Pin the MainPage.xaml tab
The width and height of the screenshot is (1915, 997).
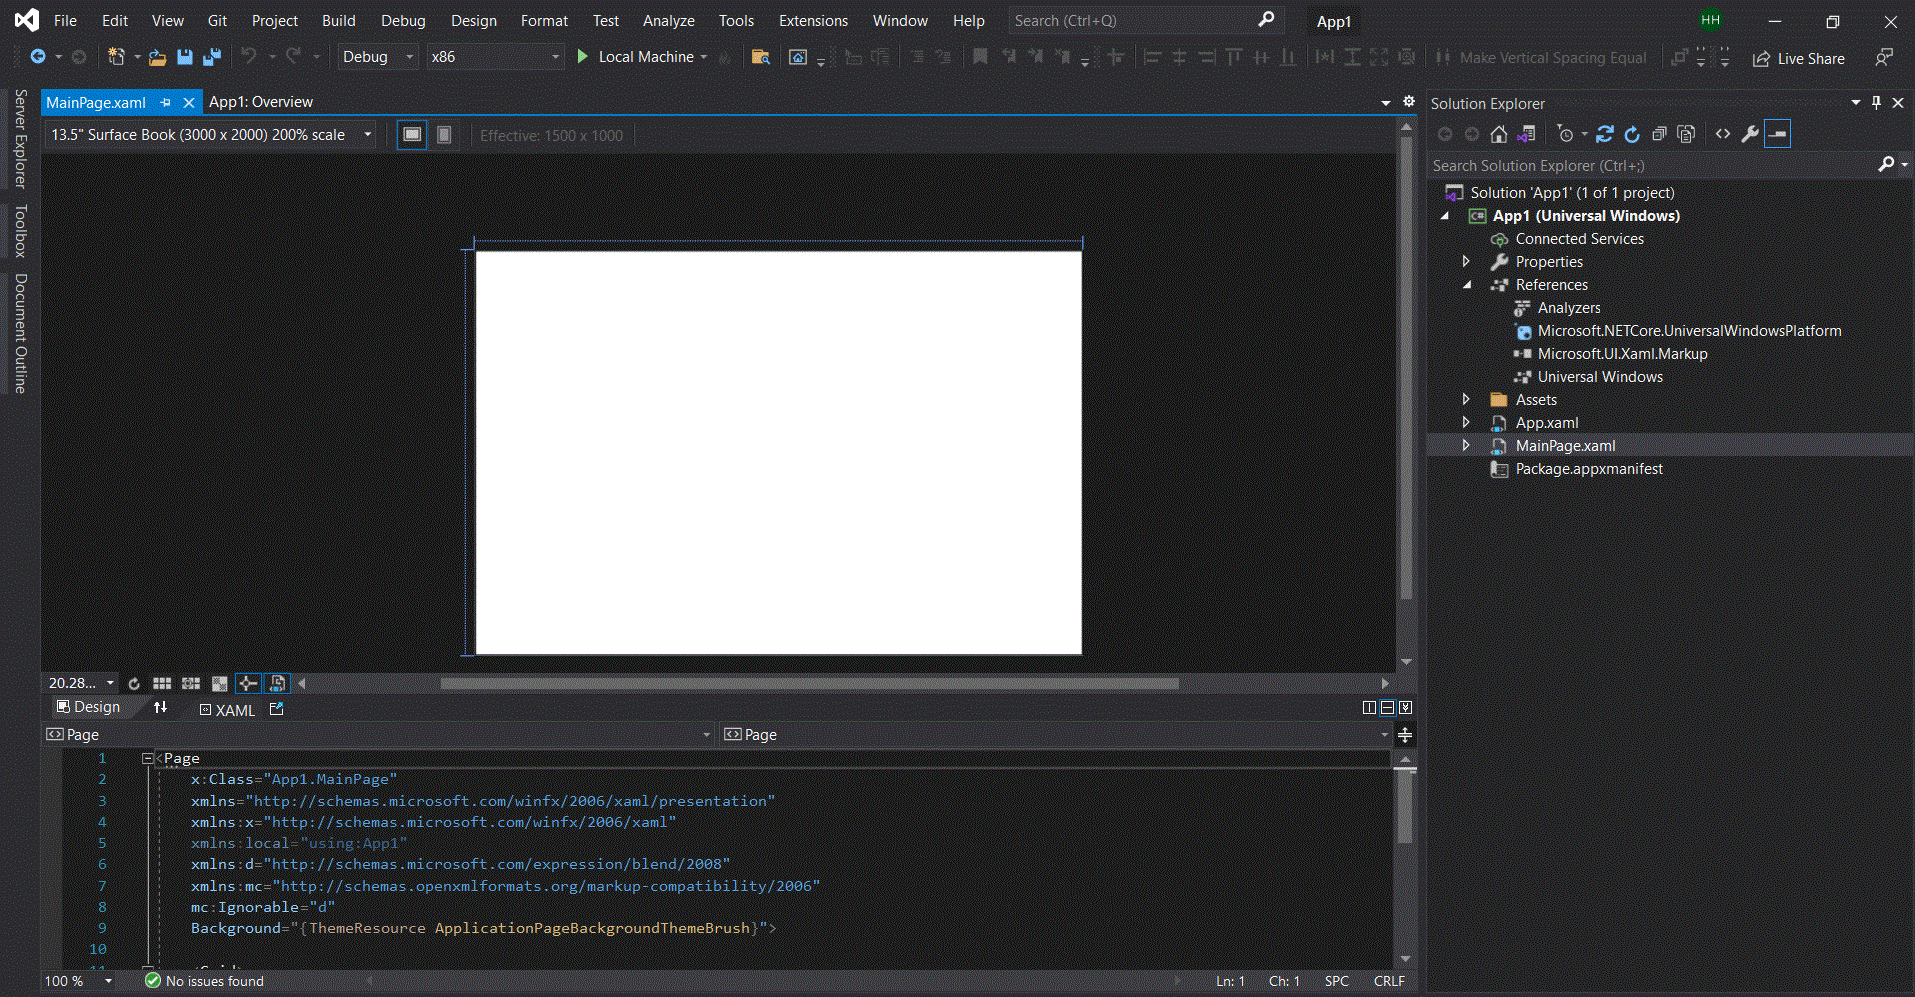coord(165,102)
